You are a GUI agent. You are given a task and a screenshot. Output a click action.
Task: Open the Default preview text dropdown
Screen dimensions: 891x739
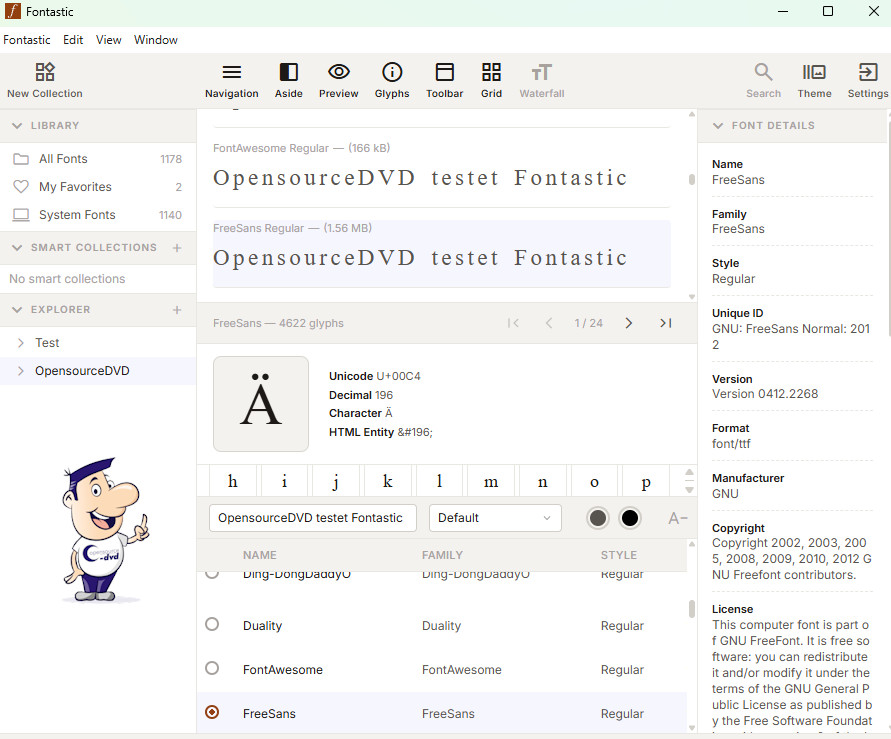[495, 518]
